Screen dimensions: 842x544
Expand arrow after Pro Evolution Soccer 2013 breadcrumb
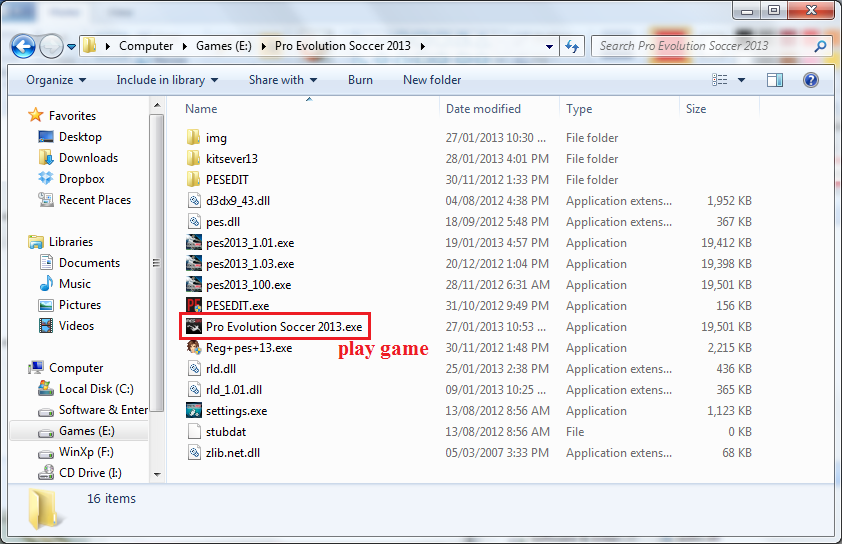pyautogui.click(x=423, y=47)
